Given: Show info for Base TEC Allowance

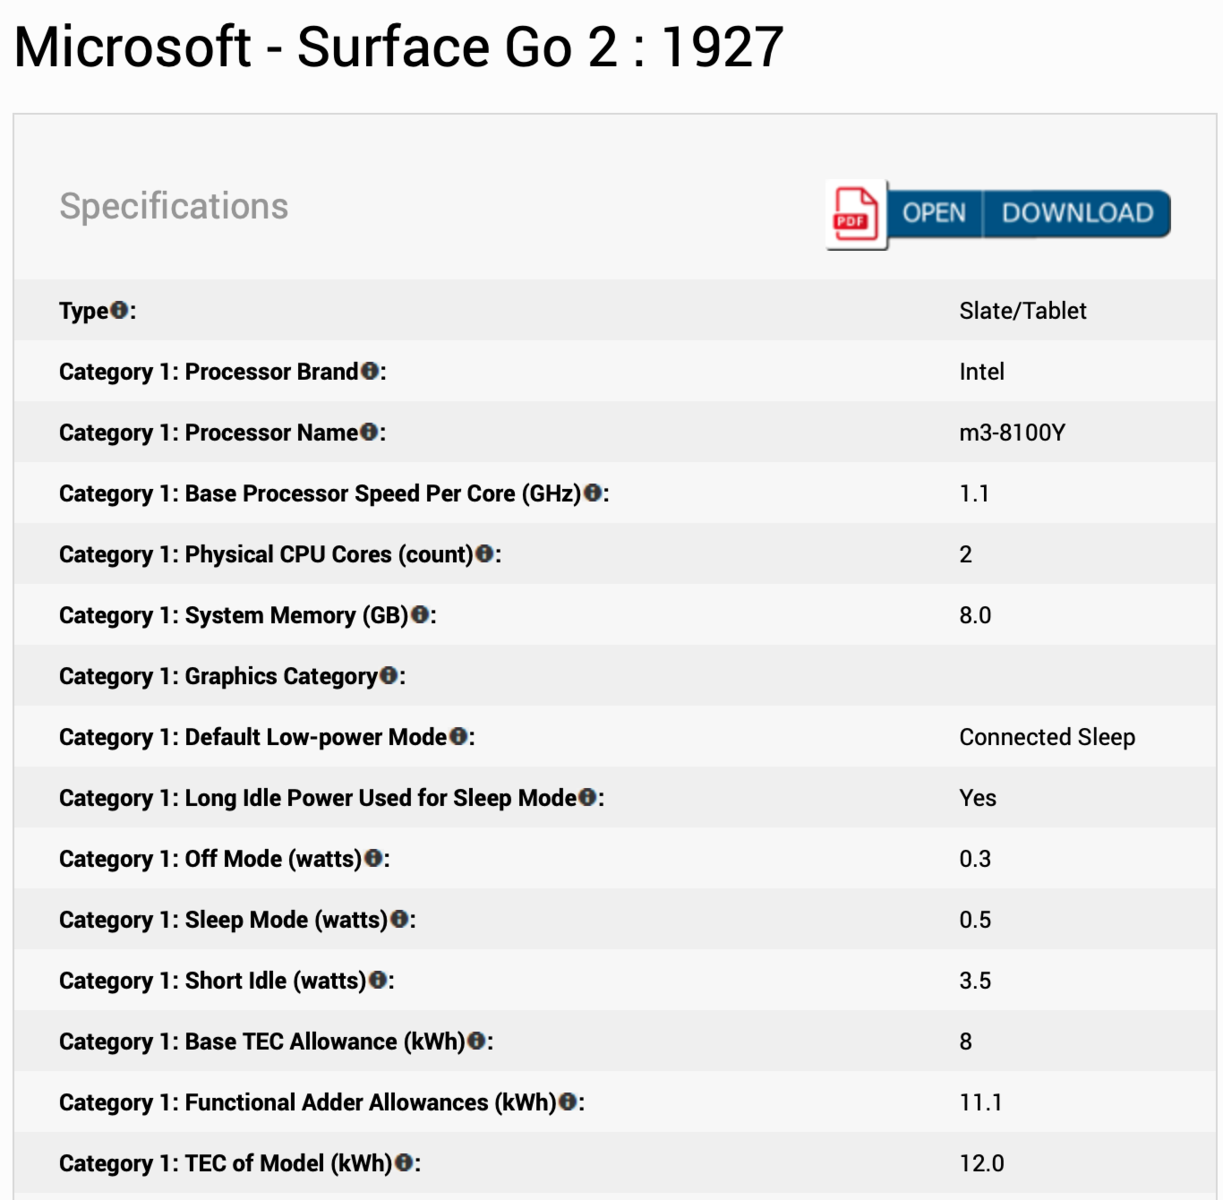Looking at the screenshot, I should point(477,1042).
